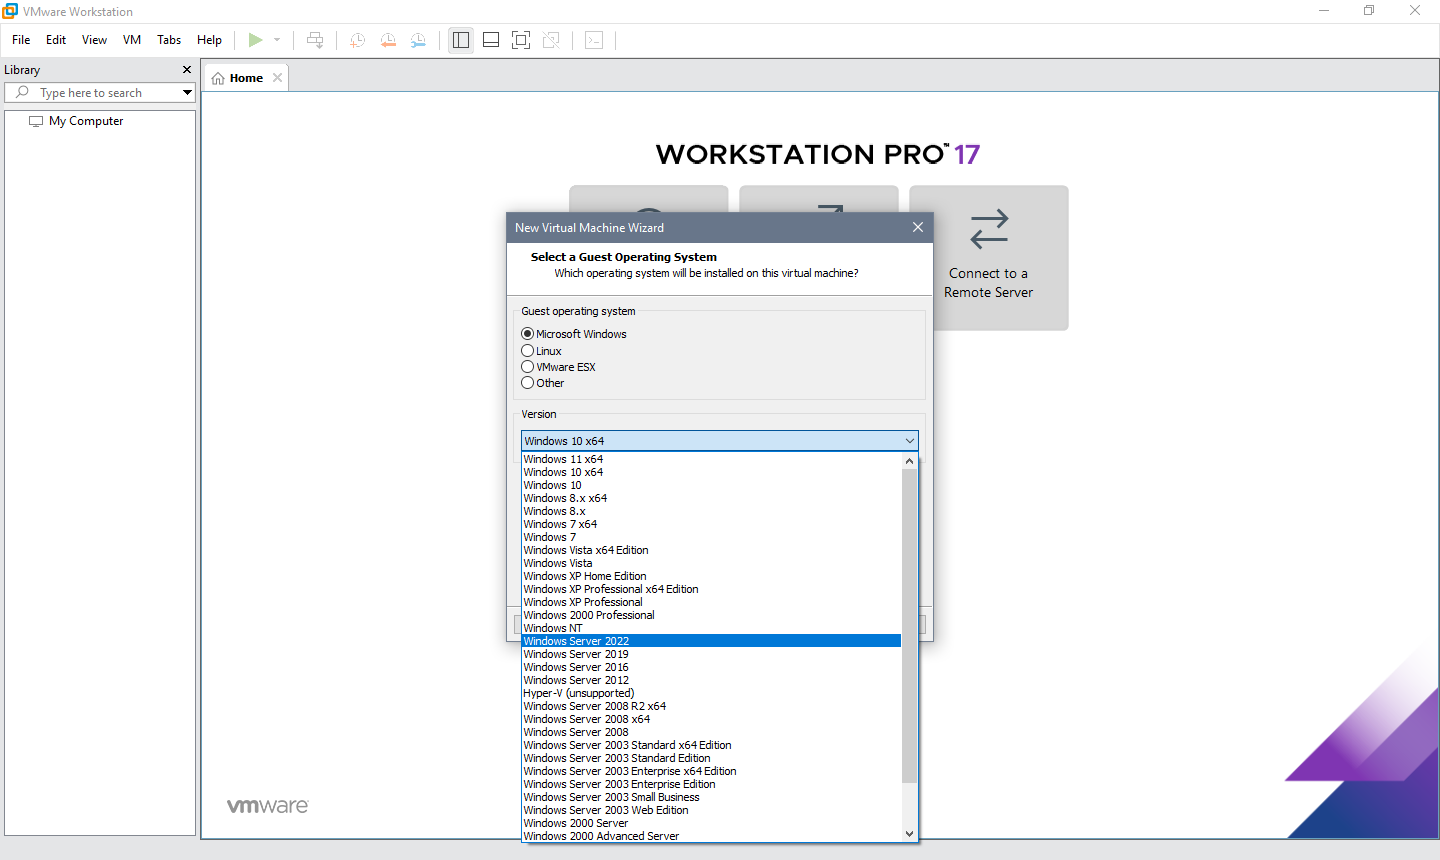The image size is (1440, 860).
Task: Choose Windows 7 x64
Action: coord(712,524)
